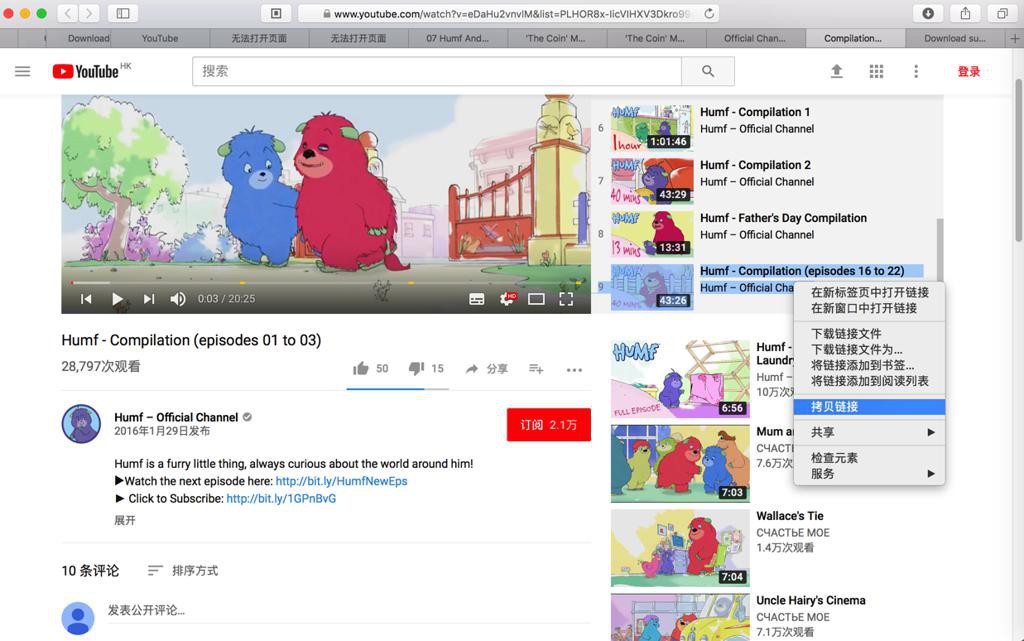Toggle subtitles in the video player

coord(477,299)
